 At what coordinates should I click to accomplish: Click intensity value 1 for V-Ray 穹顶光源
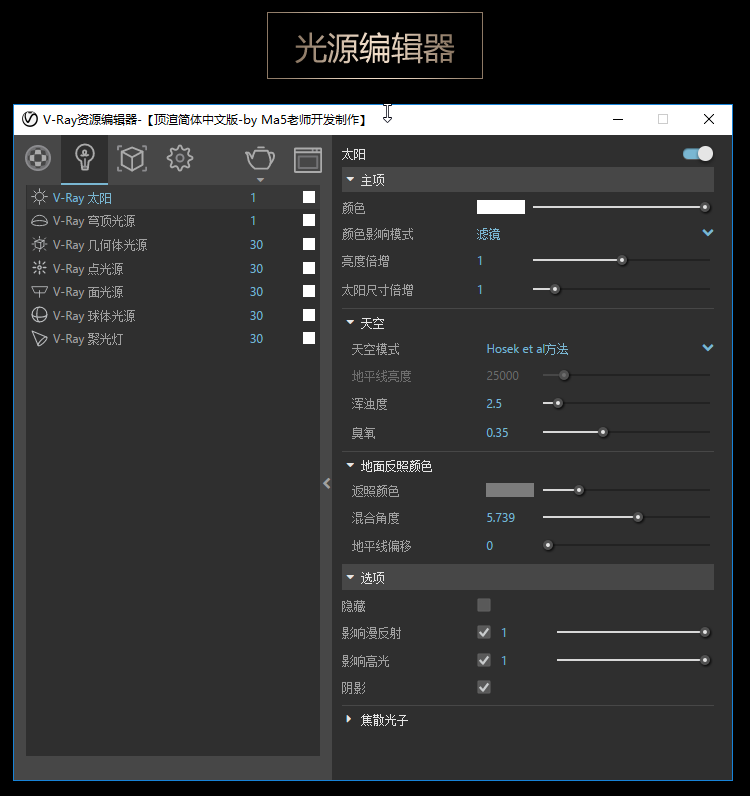(253, 221)
